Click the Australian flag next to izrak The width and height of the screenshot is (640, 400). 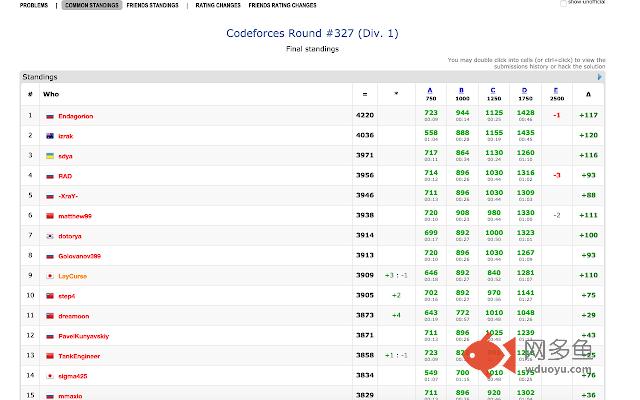pos(50,136)
